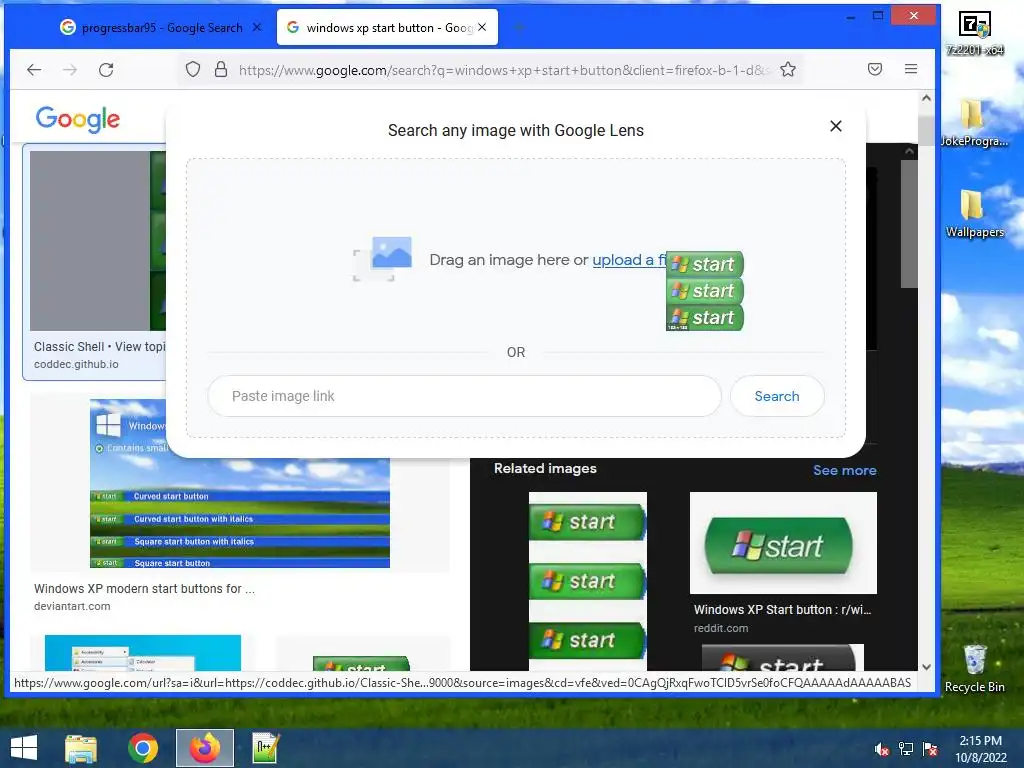
Task: Open the Classic Shell result thumbnail
Action: point(98,241)
